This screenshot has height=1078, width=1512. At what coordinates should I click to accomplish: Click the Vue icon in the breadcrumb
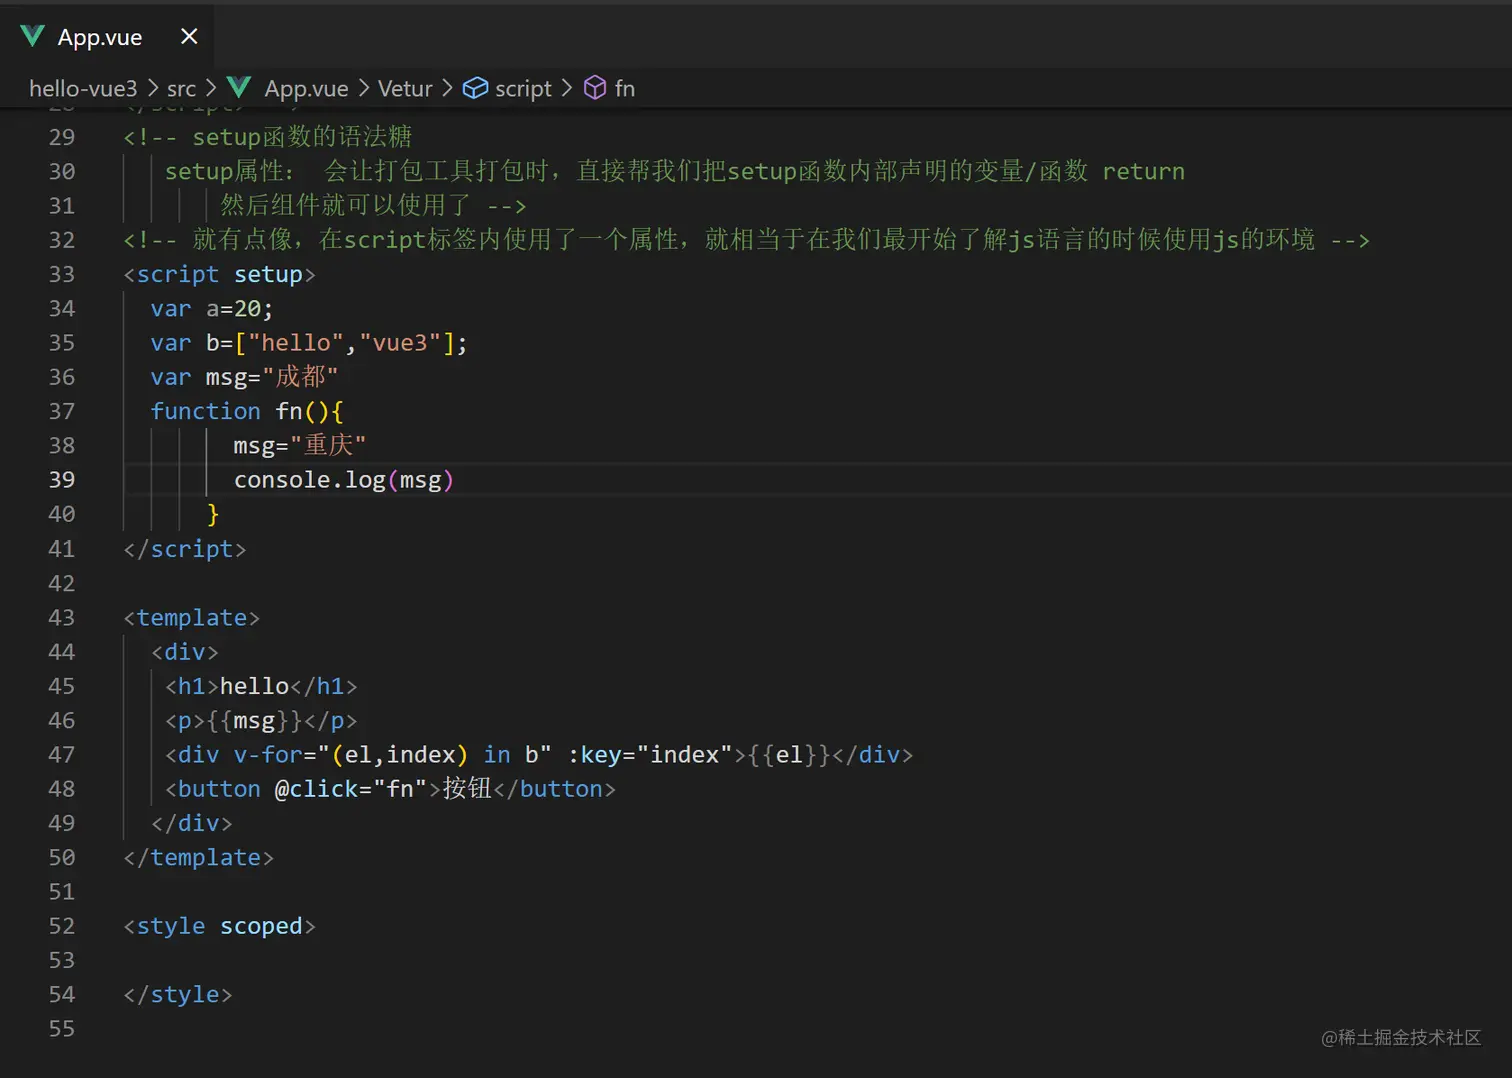[238, 88]
